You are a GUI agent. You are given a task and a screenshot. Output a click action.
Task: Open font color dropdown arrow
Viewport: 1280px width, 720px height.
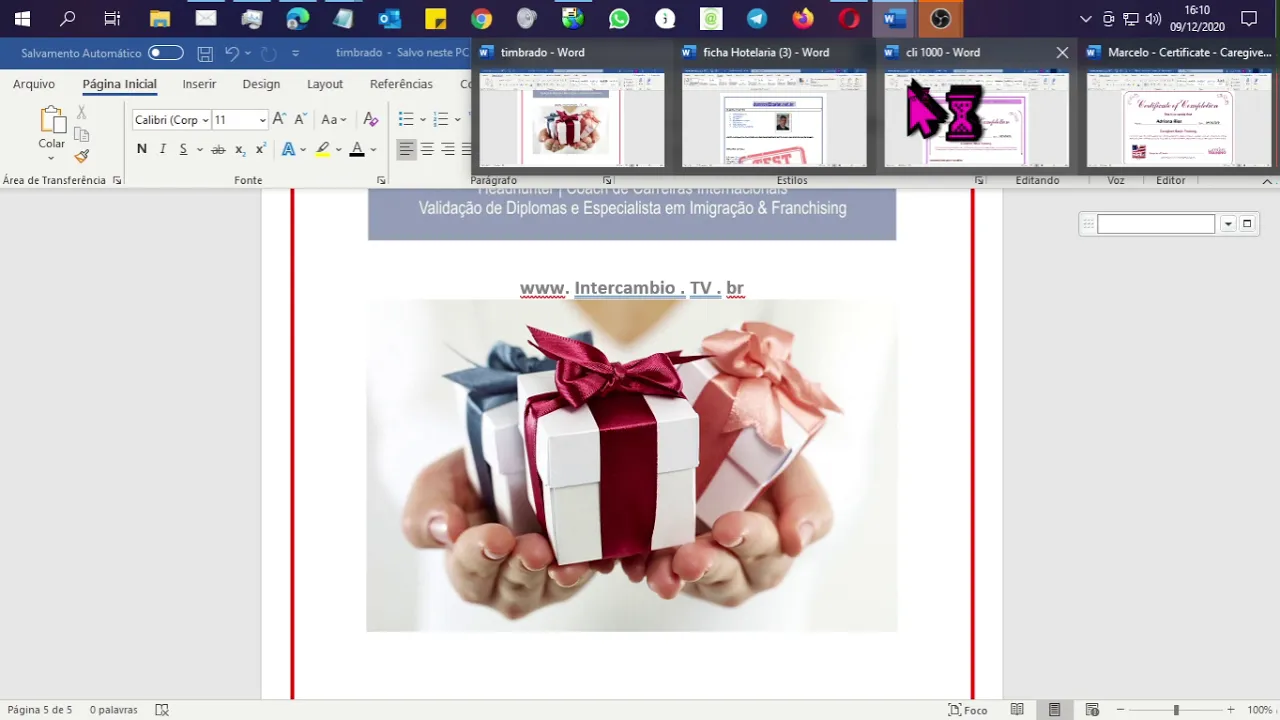[373, 149]
